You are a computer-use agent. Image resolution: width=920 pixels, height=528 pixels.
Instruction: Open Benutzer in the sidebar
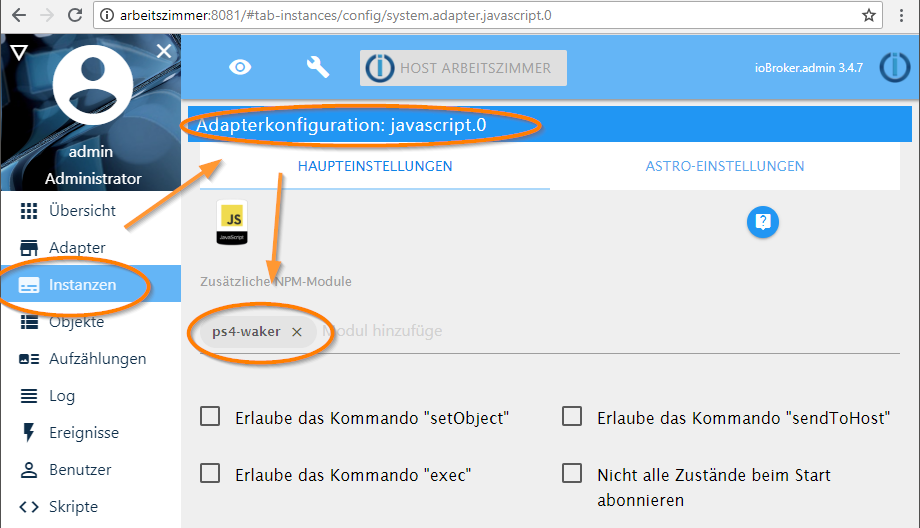[x=91, y=469]
